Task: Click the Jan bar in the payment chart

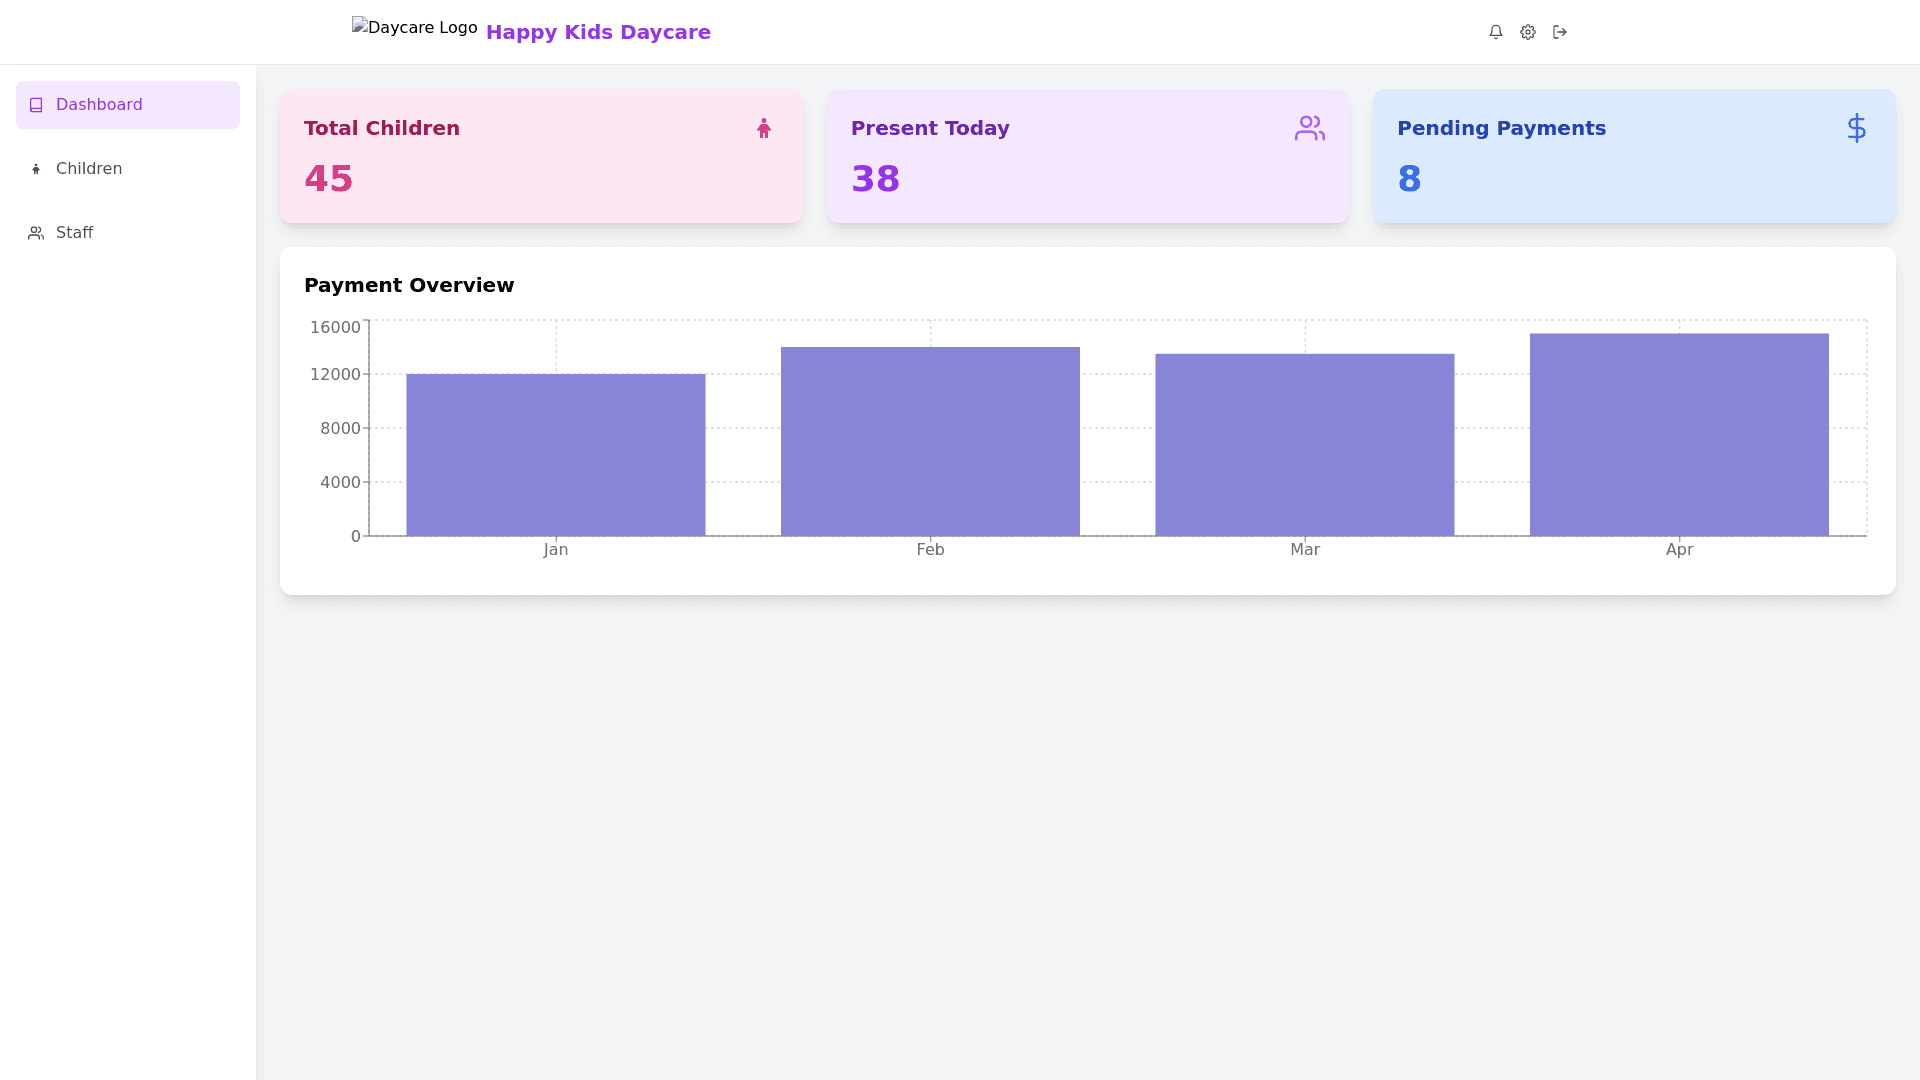Action: (555, 455)
